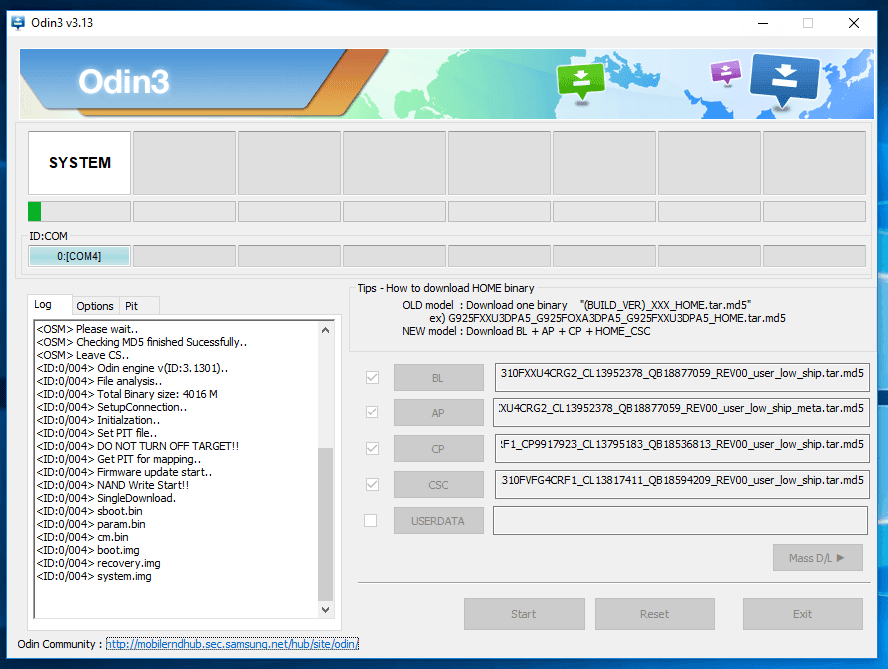Click the 'Odin engine v(ID:3.1301)..' log line
The image size is (888, 669).
pyautogui.click(x=133, y=368)
